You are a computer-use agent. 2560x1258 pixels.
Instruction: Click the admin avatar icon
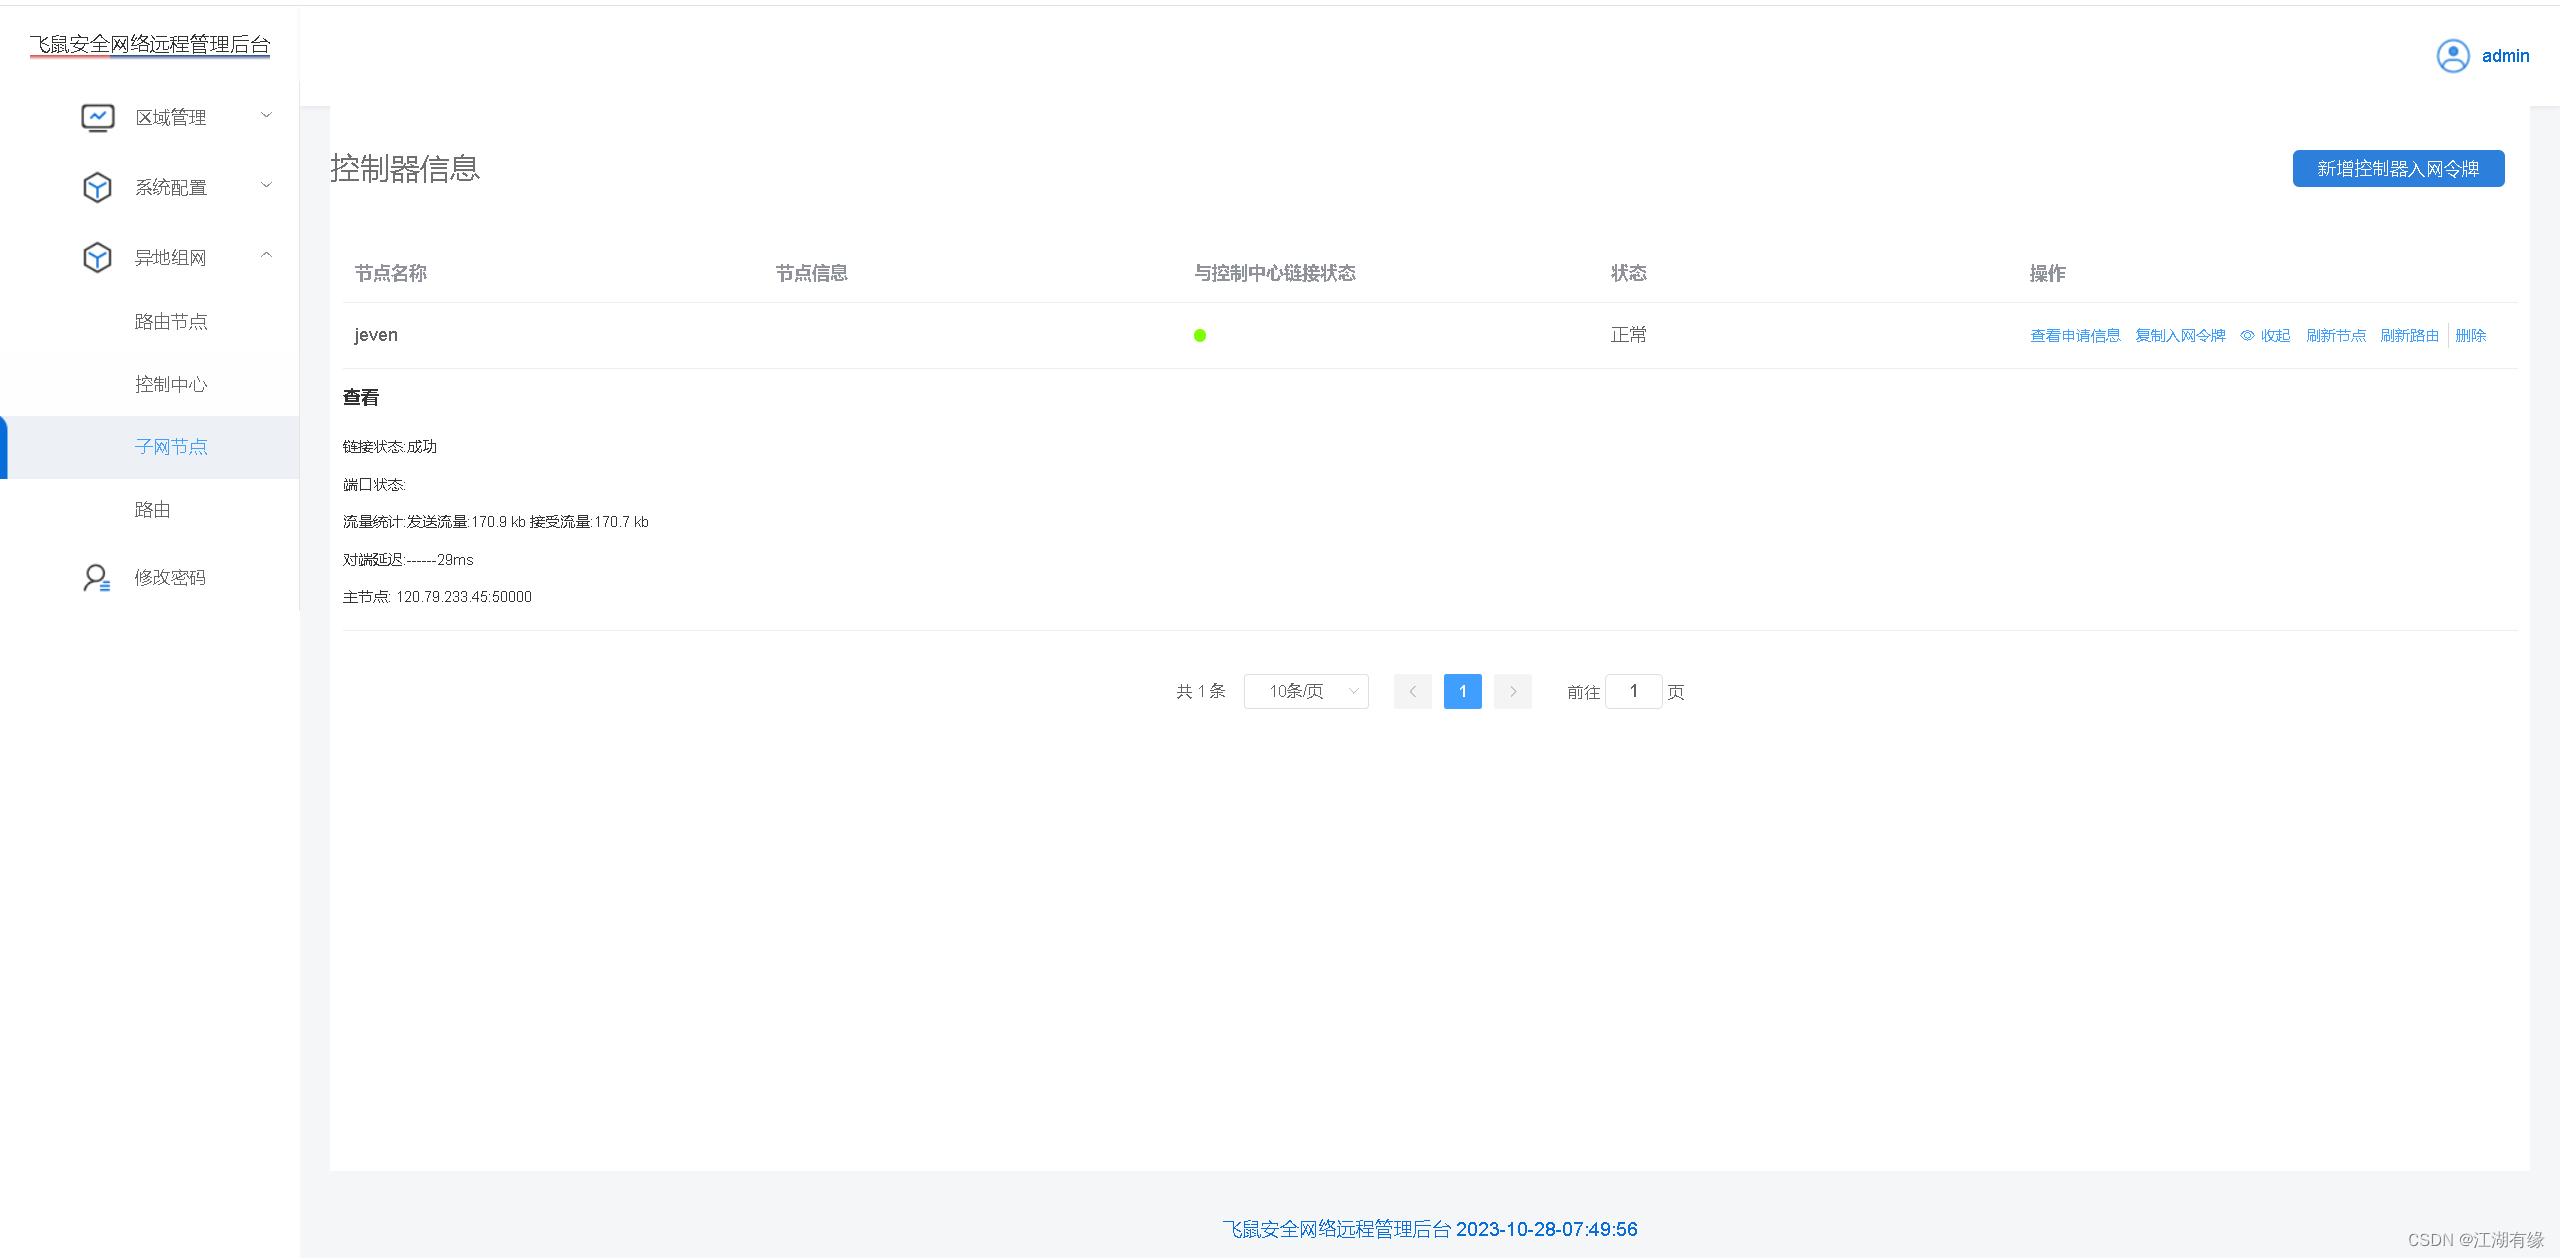pos(2452,56)
